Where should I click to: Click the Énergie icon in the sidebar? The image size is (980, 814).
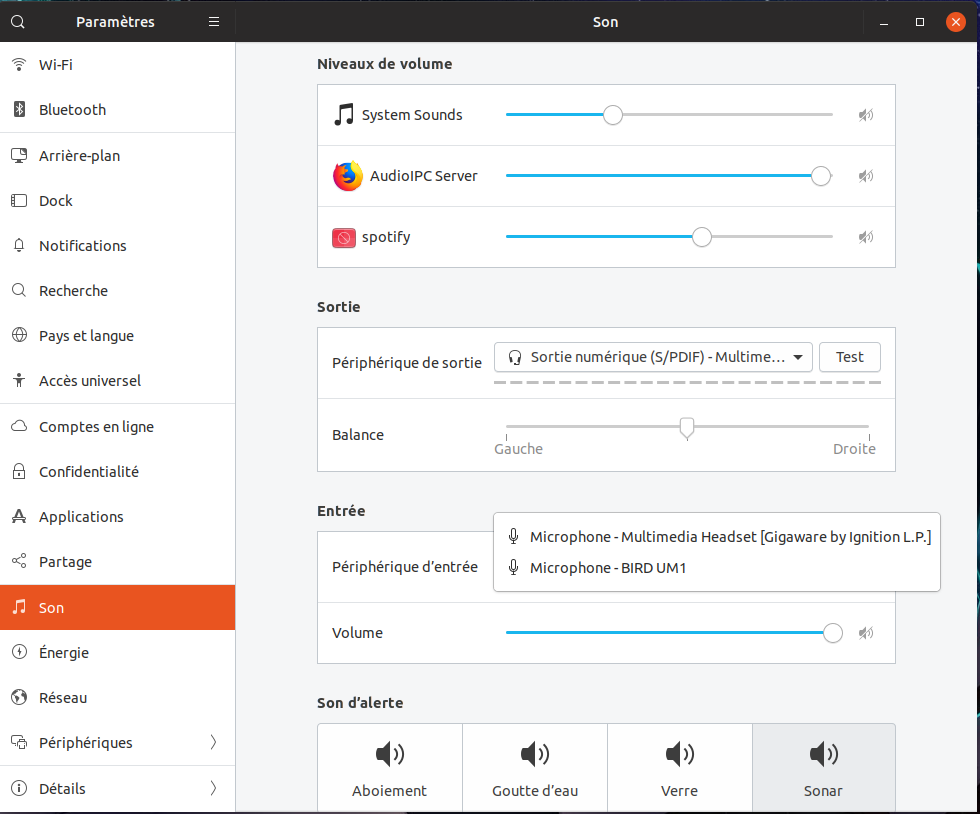pyautogui.click(x=18, y=653)
